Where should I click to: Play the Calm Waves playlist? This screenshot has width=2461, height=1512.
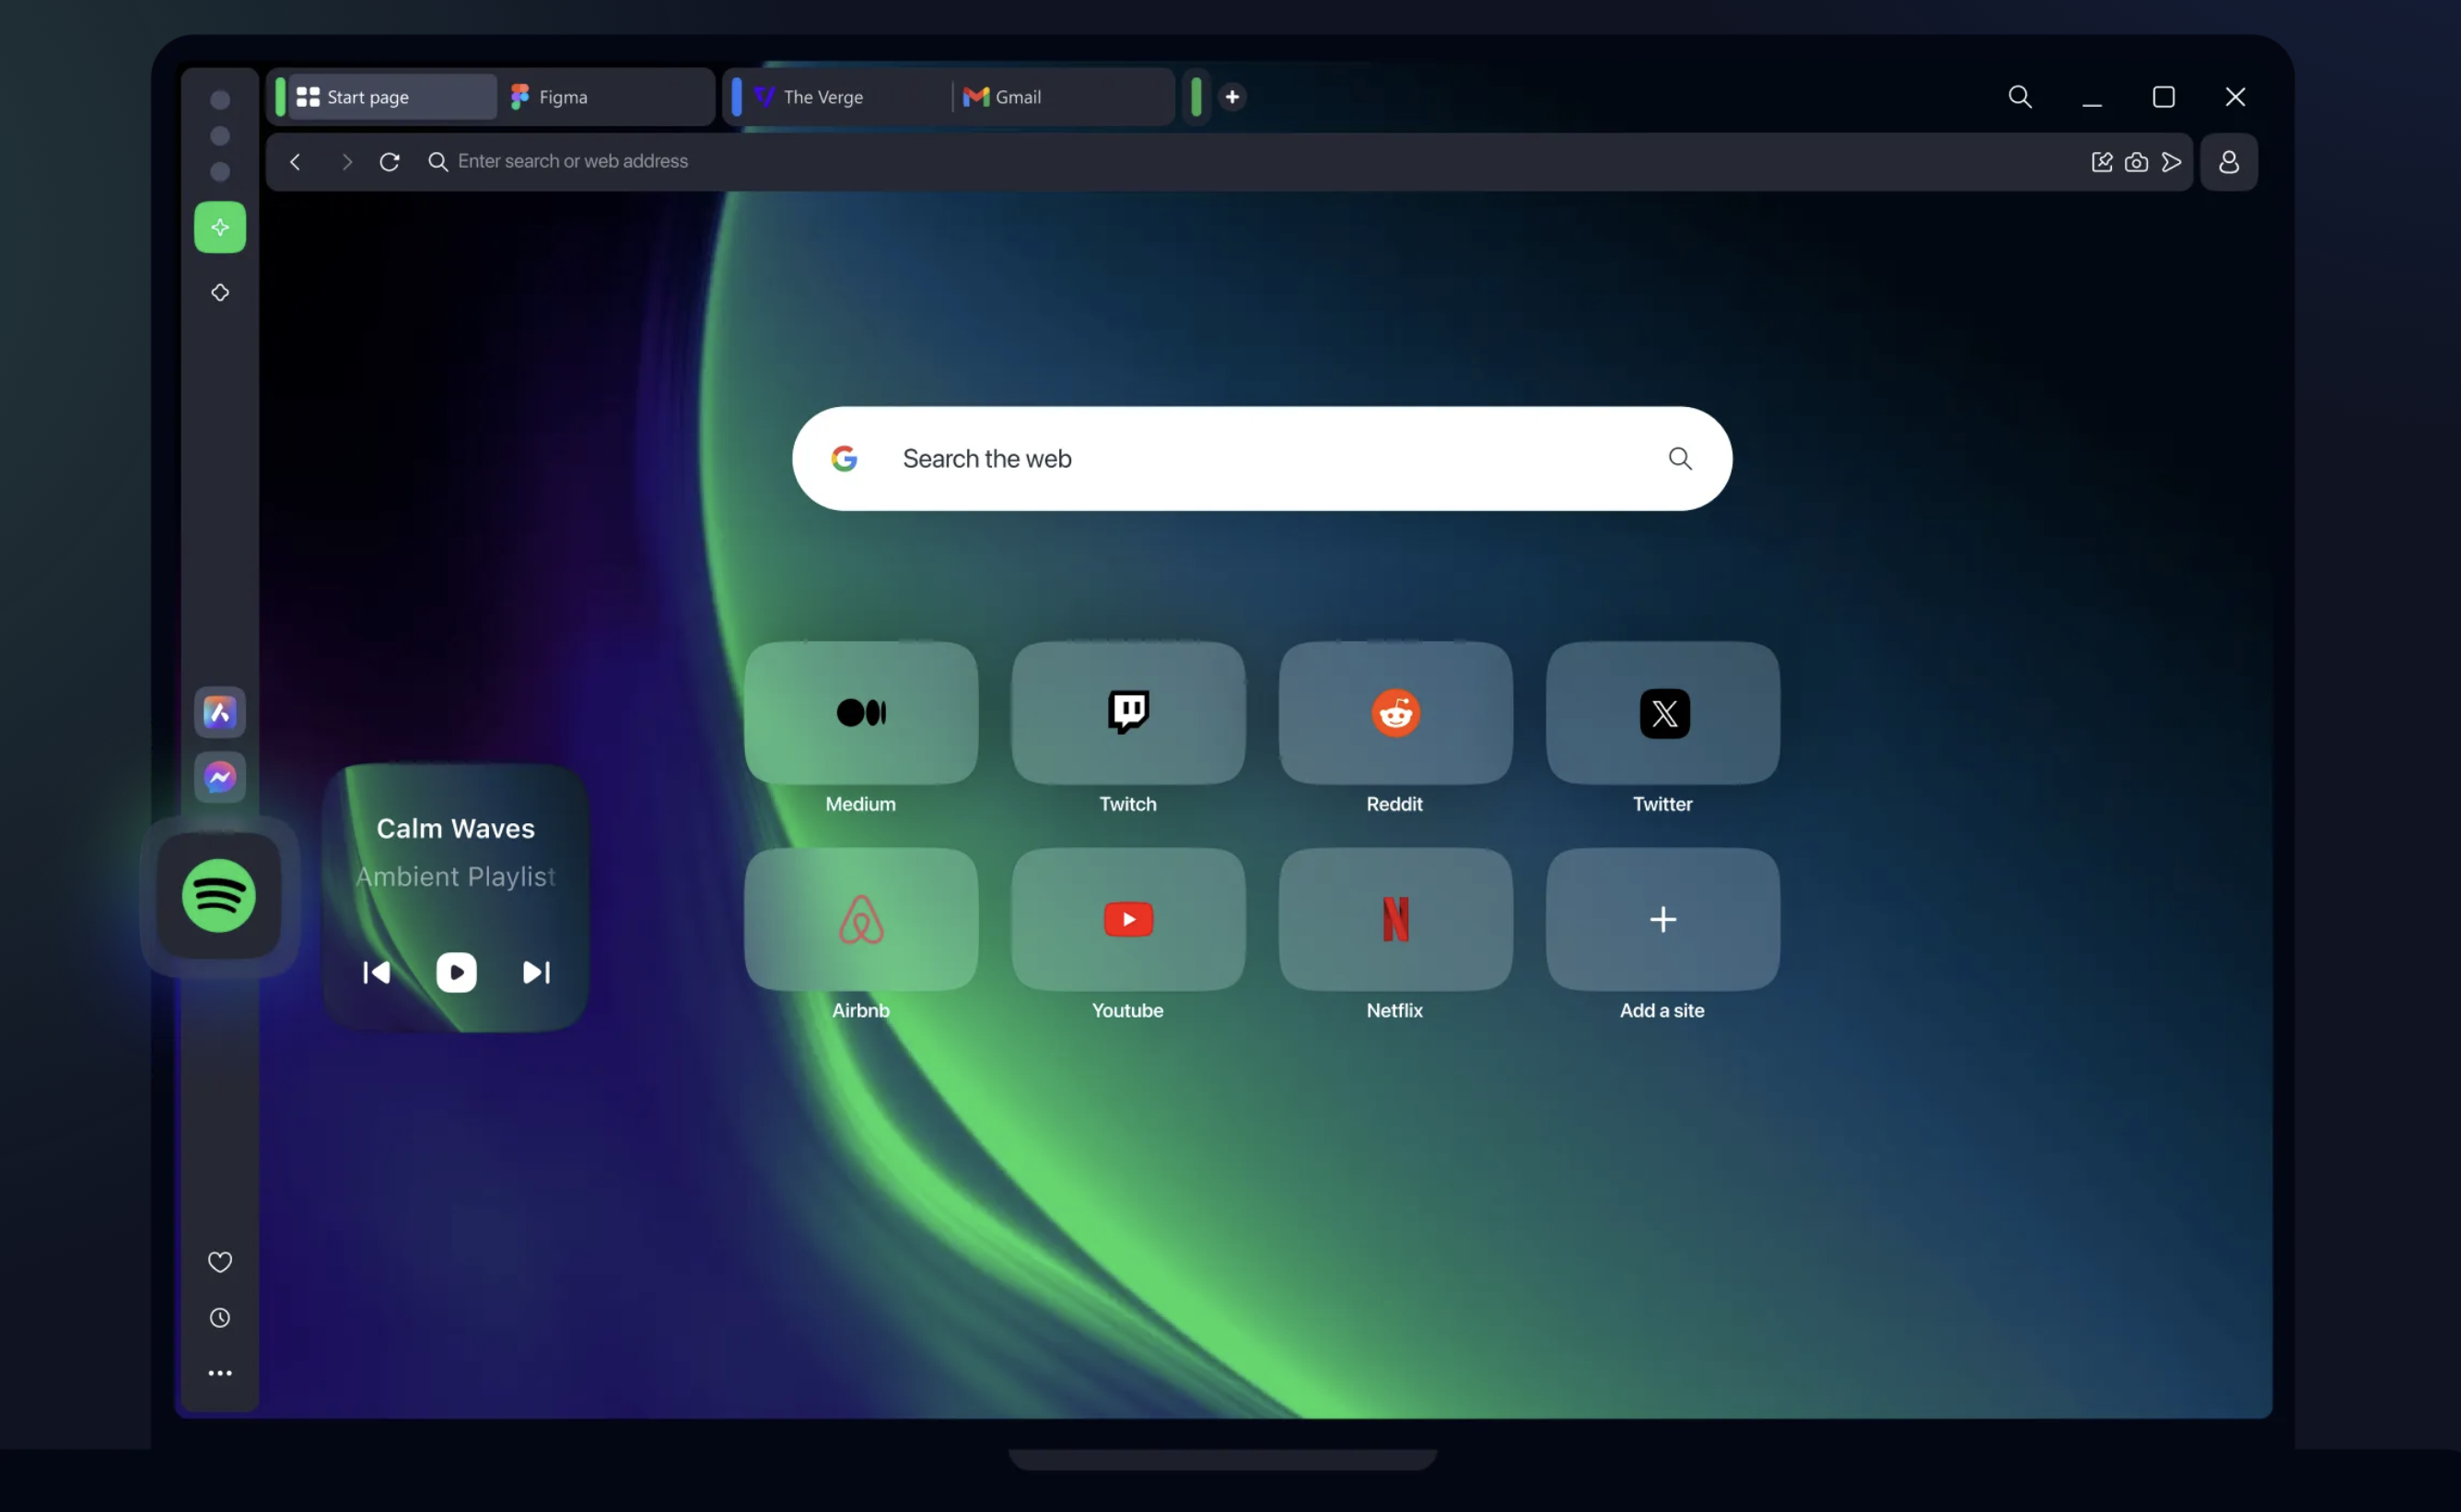pyautogui.click(x=457, y=972)
